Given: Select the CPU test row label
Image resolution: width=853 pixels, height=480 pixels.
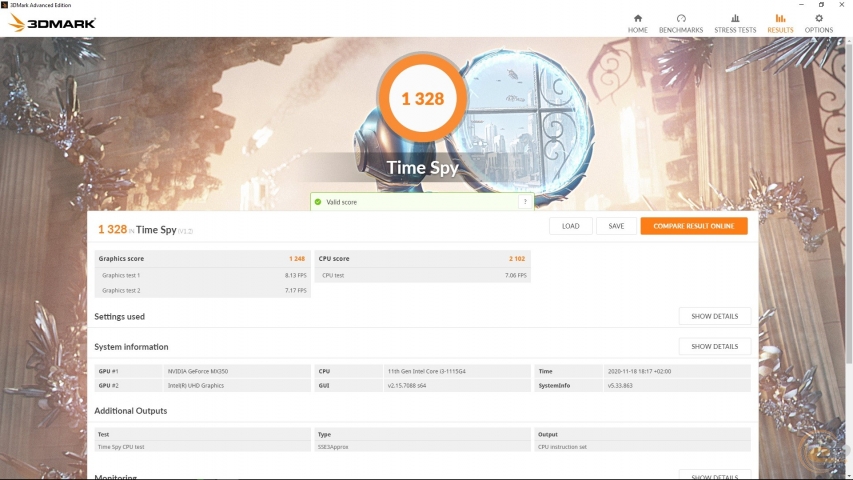Looking at the screenshot, I should tap(333, 275).
